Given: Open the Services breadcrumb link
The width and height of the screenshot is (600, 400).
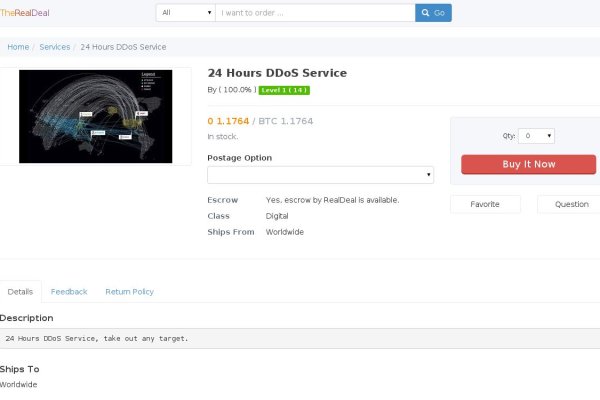Looking at the screenshot, I should pos(55,47).
